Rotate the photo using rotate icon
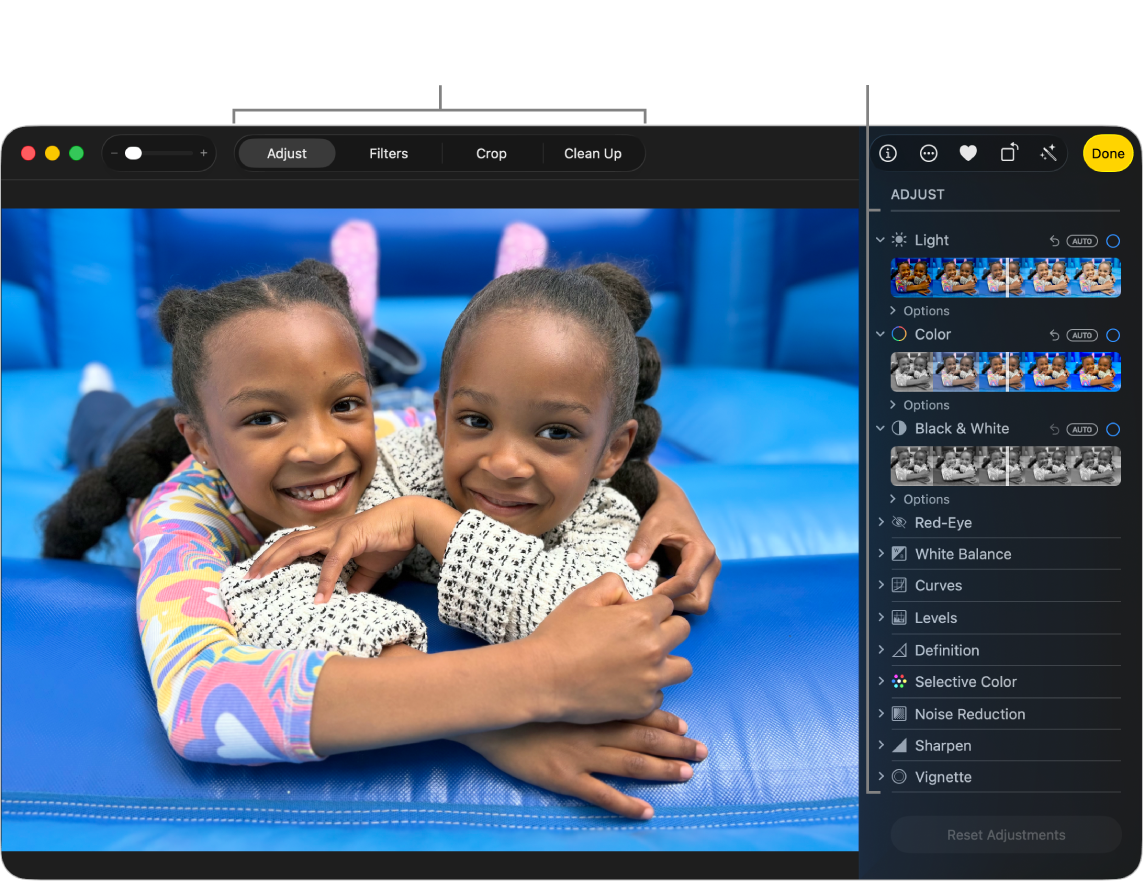The image size is (1144, 884). (x=1009, y=152)
